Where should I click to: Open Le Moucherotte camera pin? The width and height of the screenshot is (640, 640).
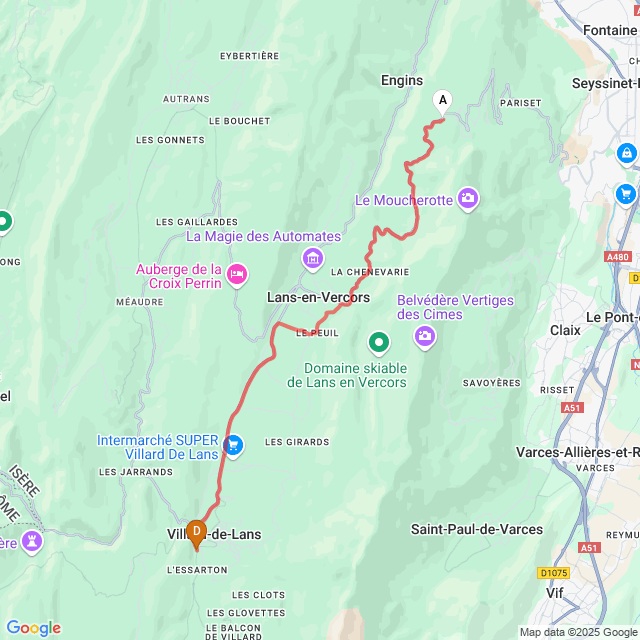468,199
